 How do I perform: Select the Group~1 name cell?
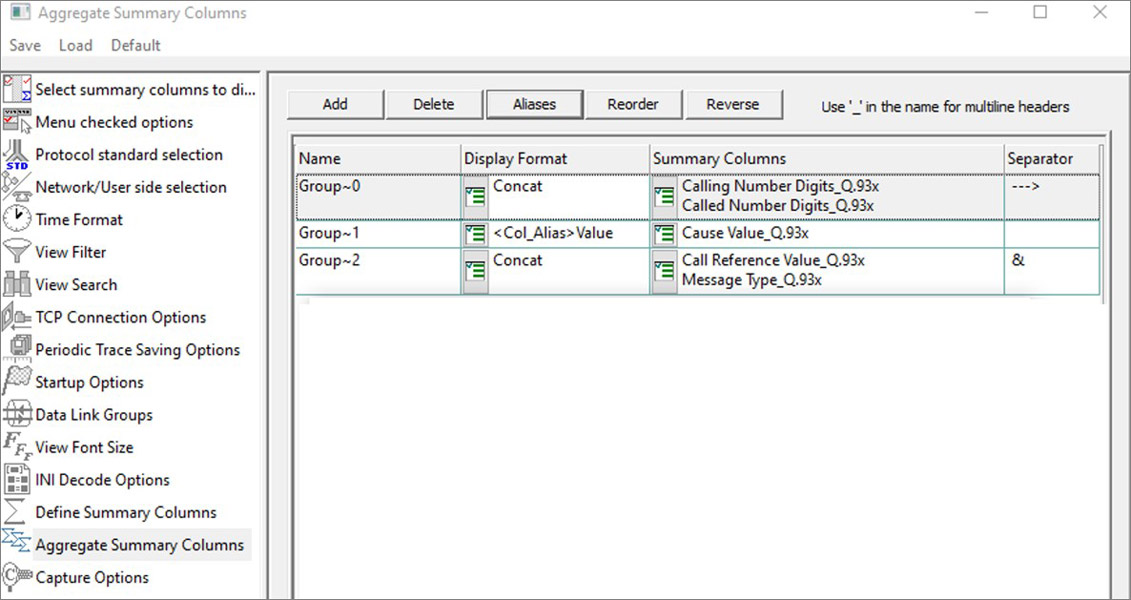click(x=378, y=234)
